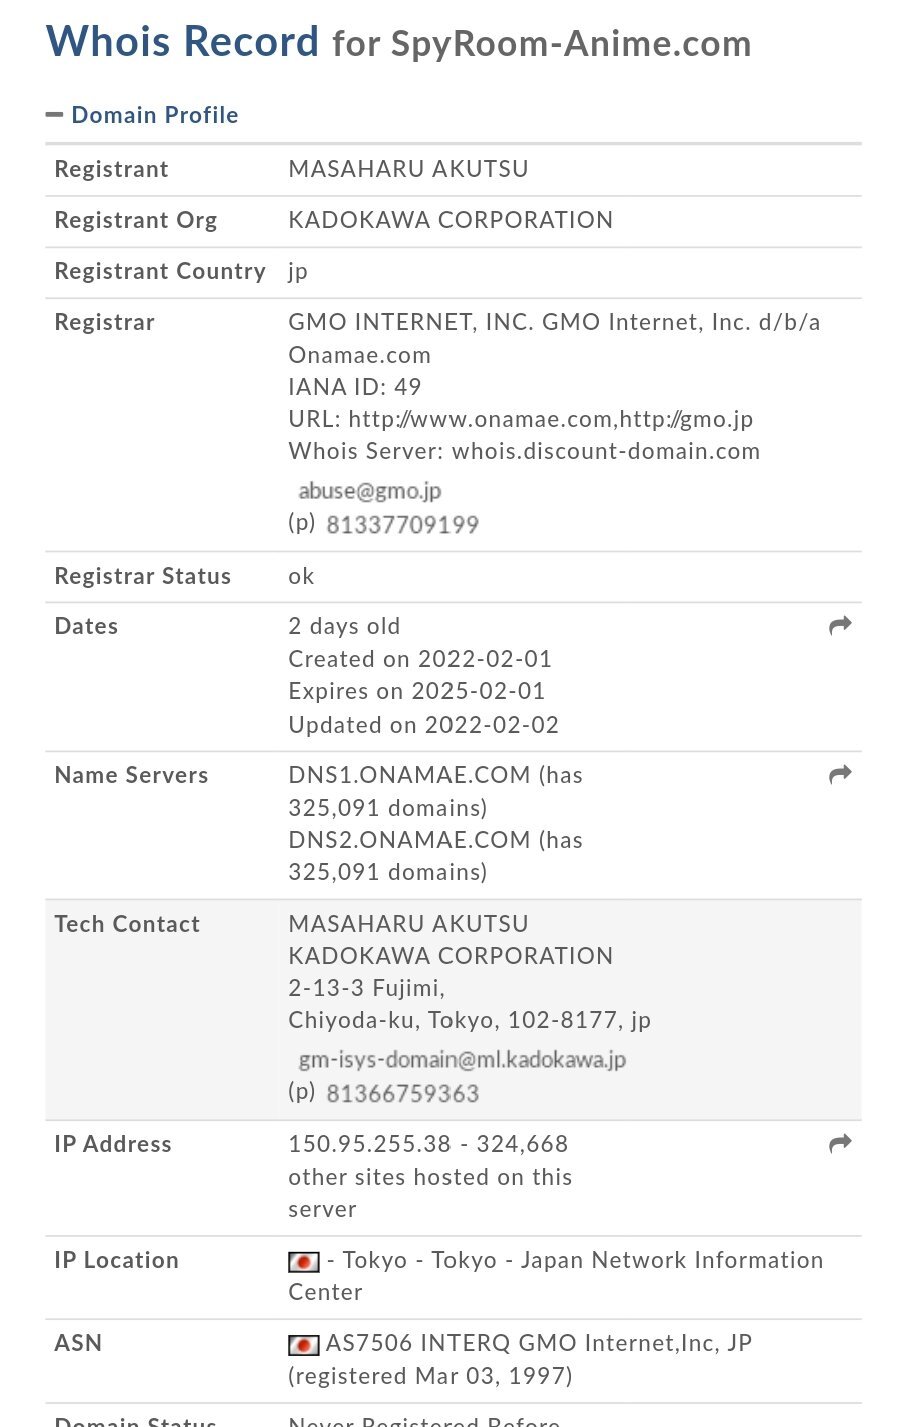Click share arrow in IP Address row
This screenshot has width=901, height=1427.
click(840, 1144)
